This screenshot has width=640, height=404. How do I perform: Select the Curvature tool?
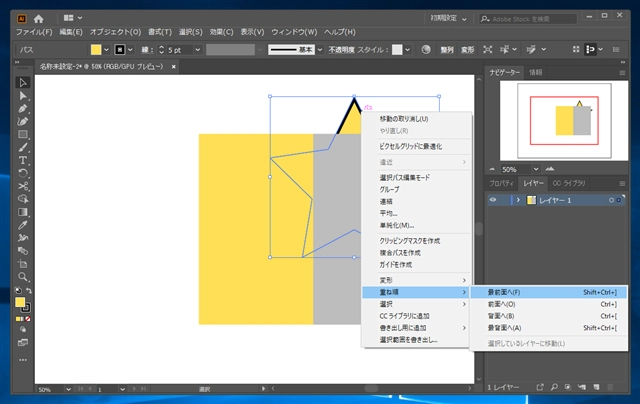23,122
